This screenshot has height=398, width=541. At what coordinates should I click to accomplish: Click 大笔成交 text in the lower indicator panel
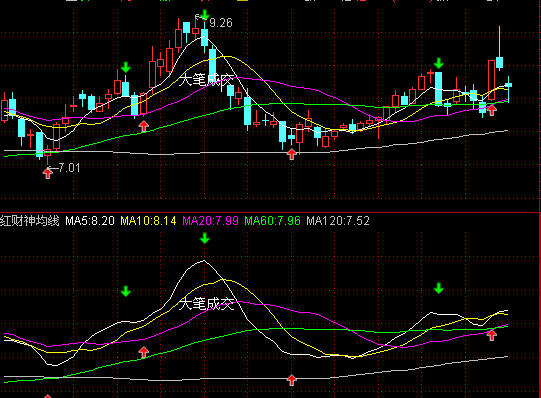coord(206,304)
